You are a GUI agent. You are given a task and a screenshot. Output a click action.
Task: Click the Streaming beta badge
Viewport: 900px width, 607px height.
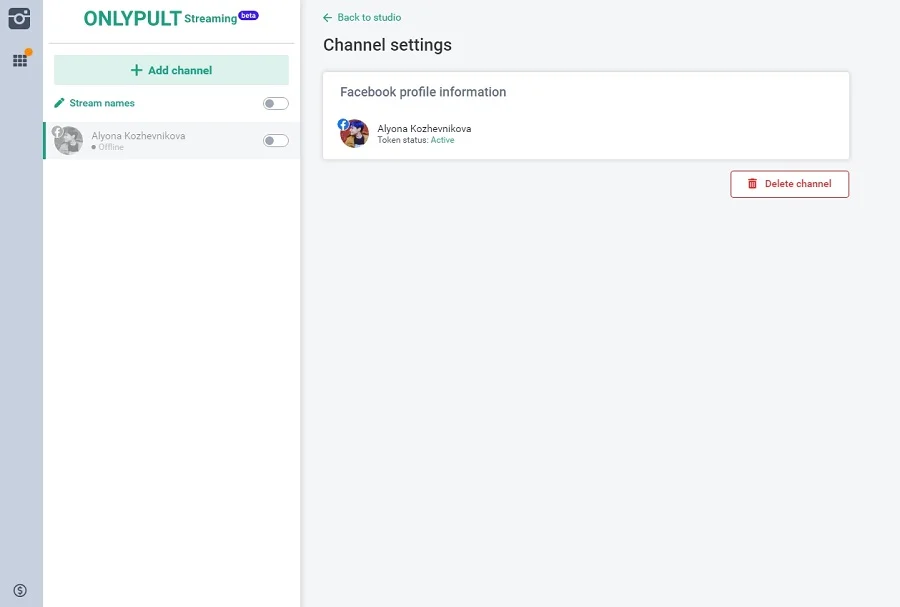pos(248,15)
